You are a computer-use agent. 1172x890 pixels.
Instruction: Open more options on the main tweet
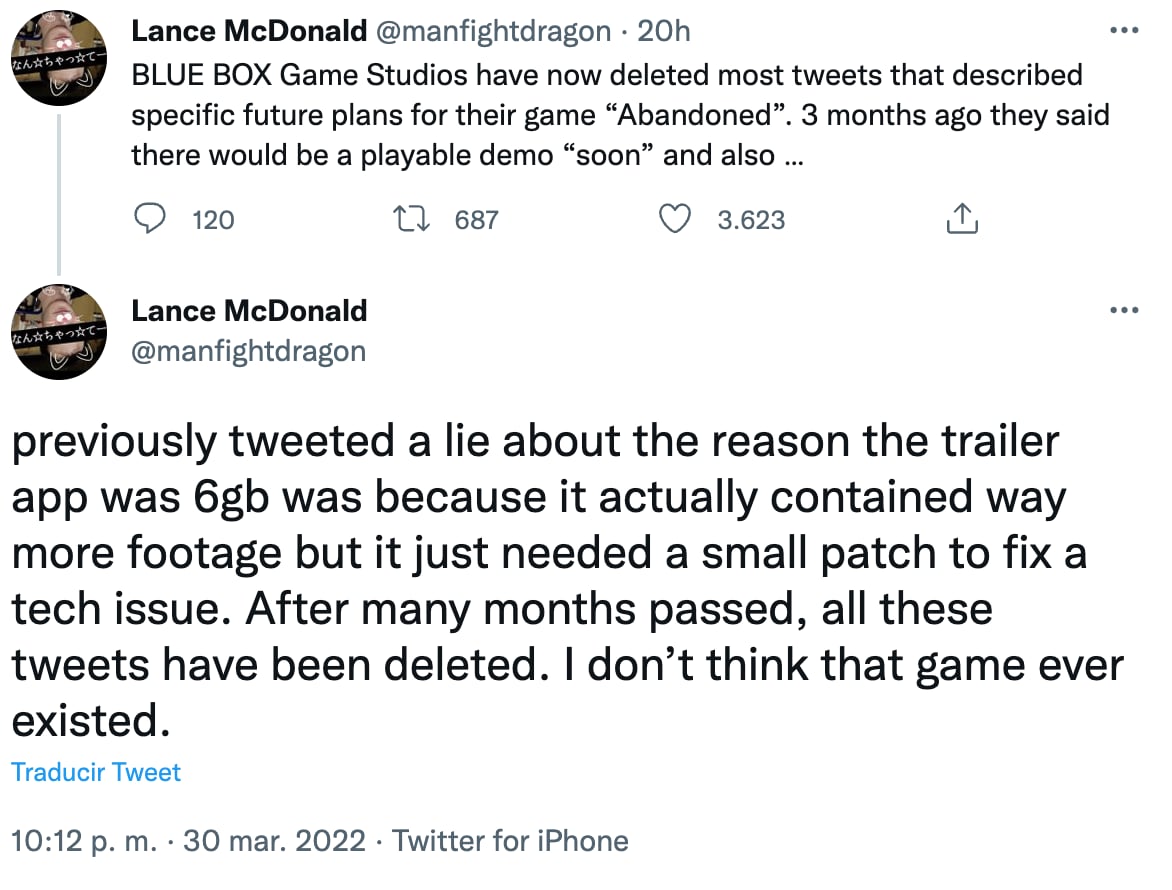coord(1125,310)
